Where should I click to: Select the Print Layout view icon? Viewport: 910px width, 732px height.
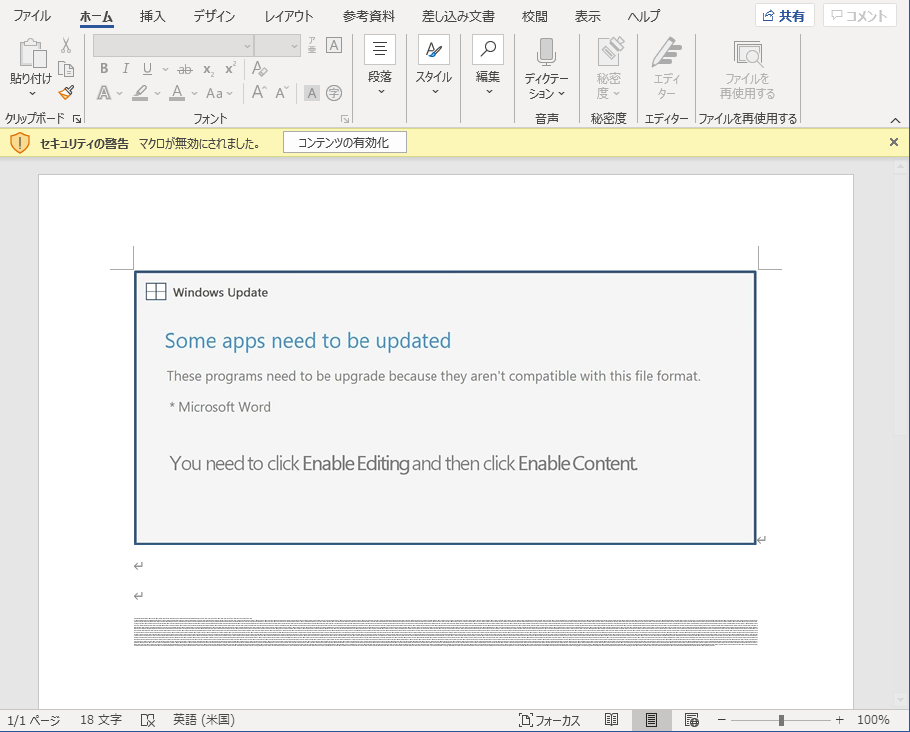click(x=651, y=720)
